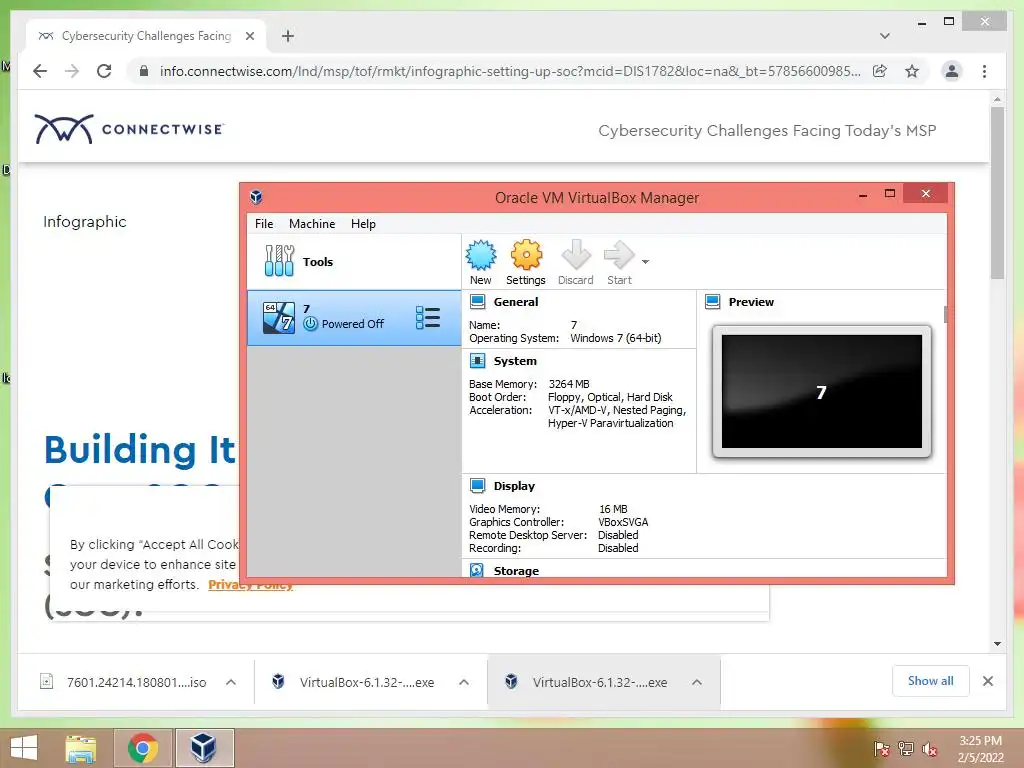
Task: Expand options for highlighted VirtualBox exe download
Action: point(697,682)
